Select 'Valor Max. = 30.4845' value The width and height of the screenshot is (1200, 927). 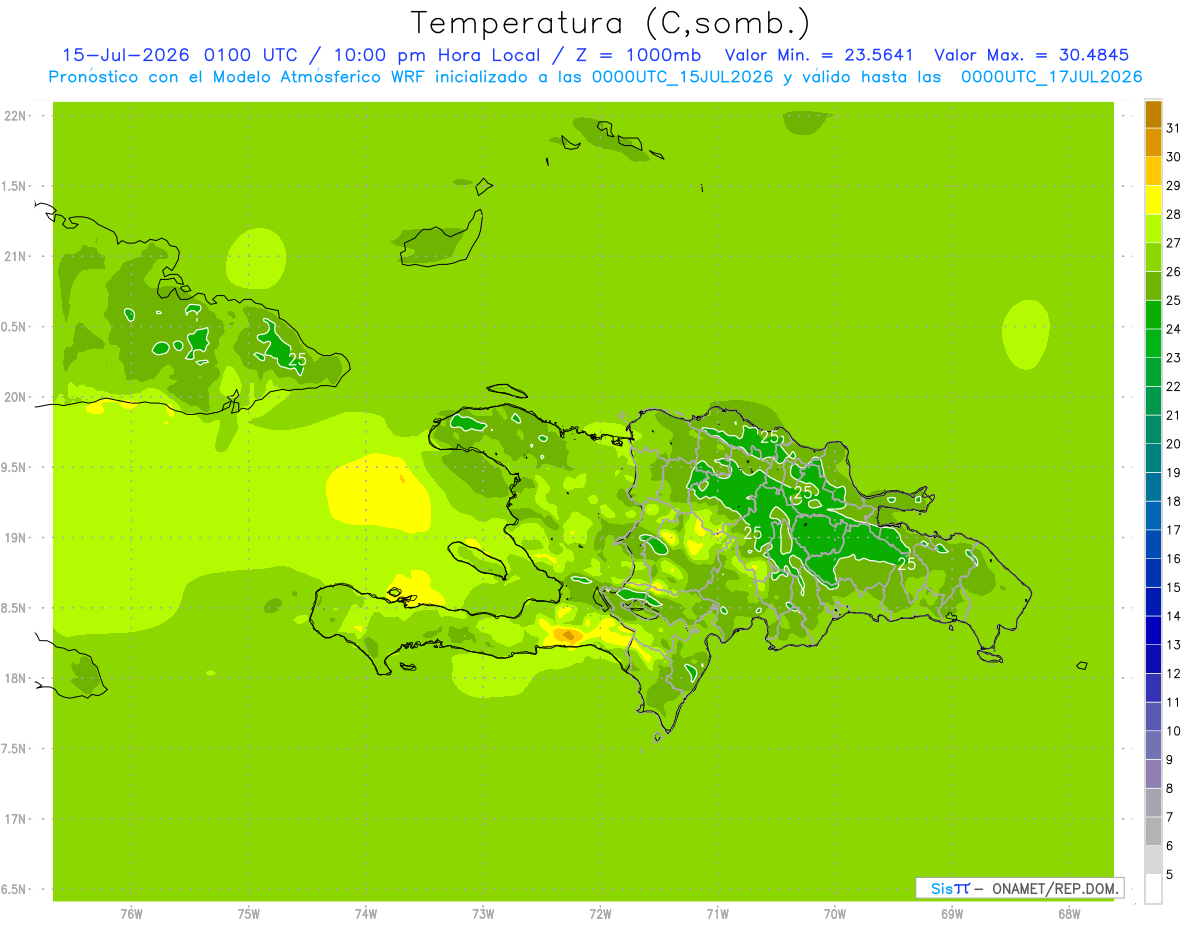[1032, 55]
